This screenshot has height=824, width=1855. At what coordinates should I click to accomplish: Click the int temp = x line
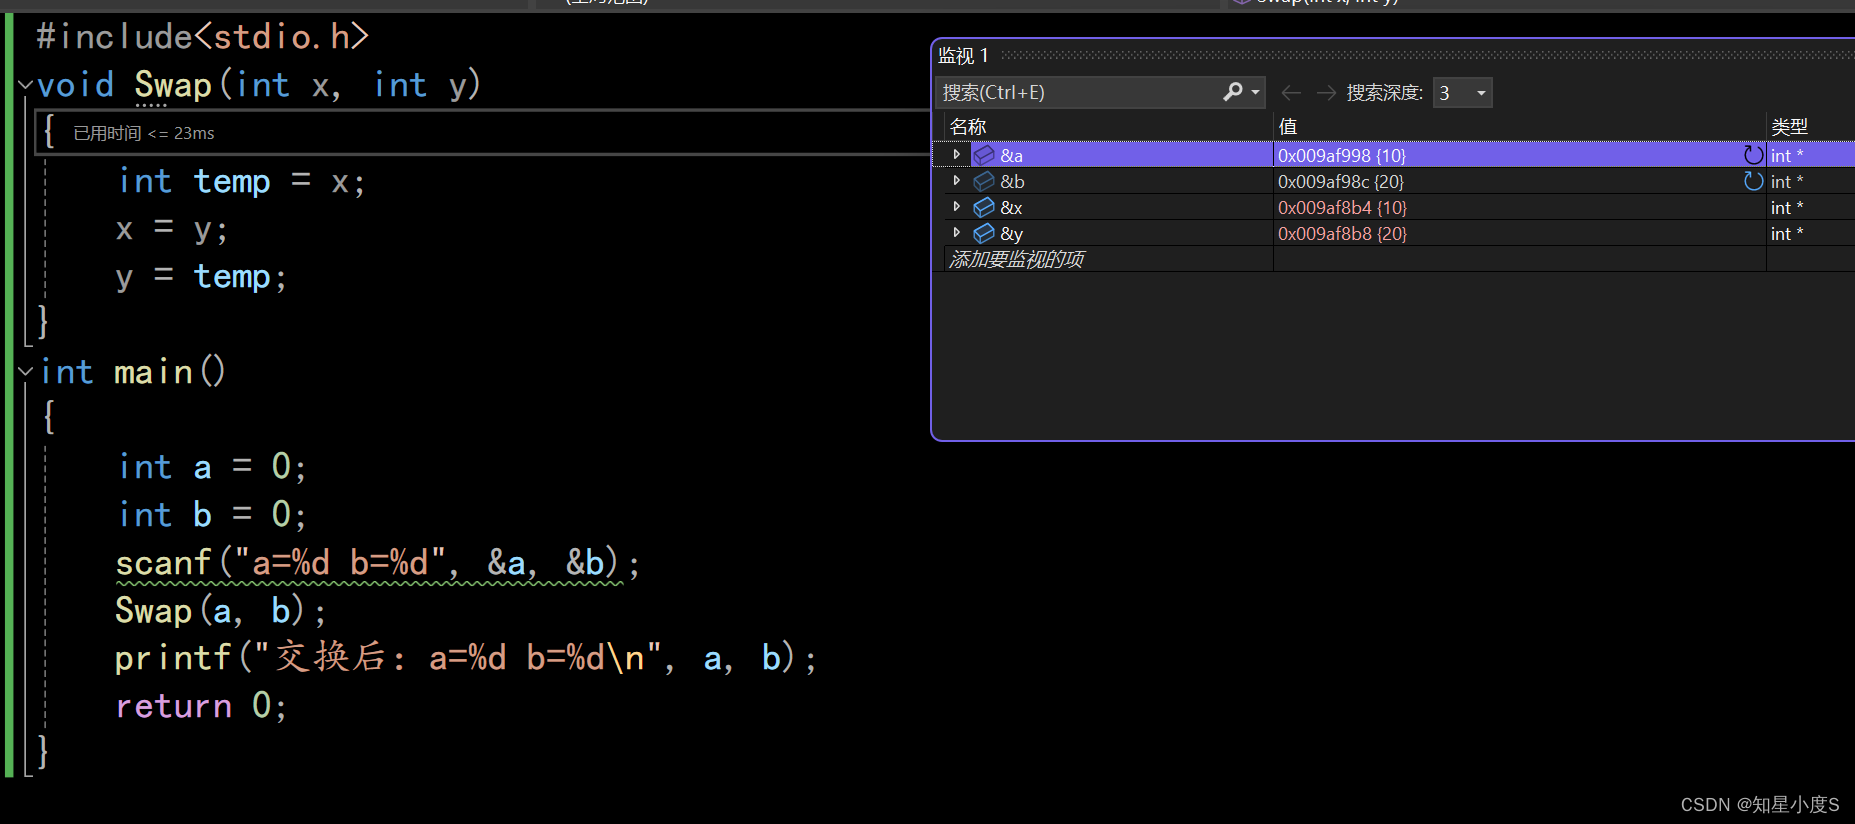click(242, 182)
